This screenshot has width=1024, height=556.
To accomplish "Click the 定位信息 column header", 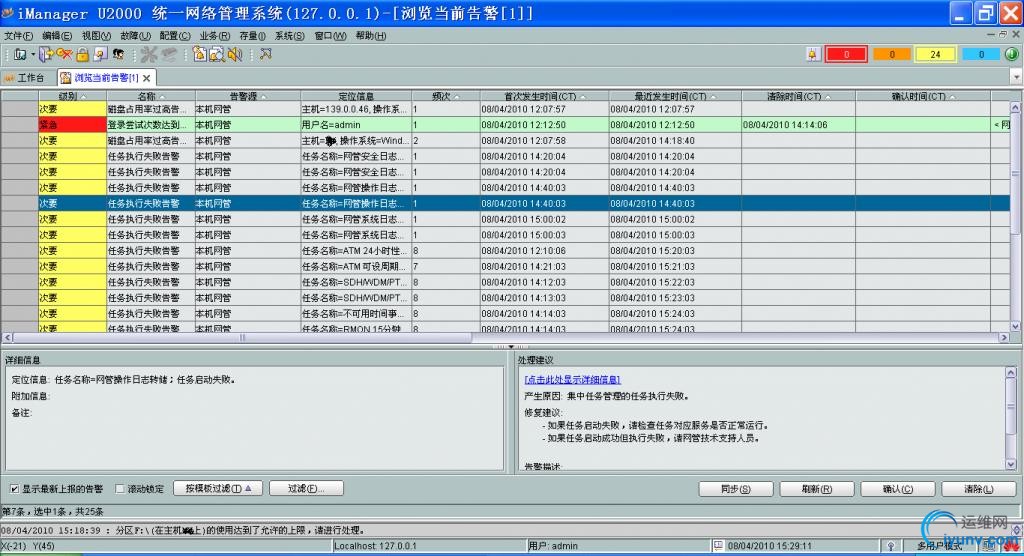I will click(x=356, y=96).
